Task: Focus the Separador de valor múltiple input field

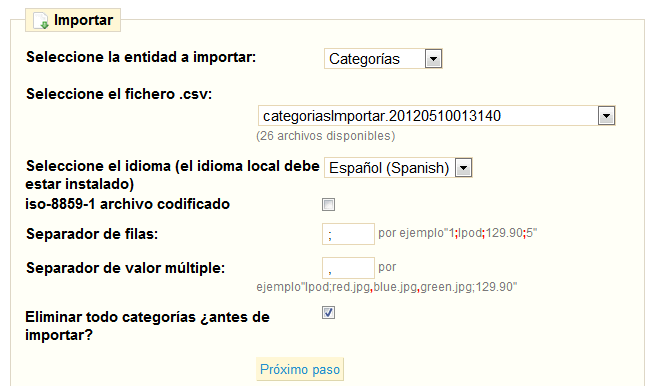Action: (x=348, y=268)
